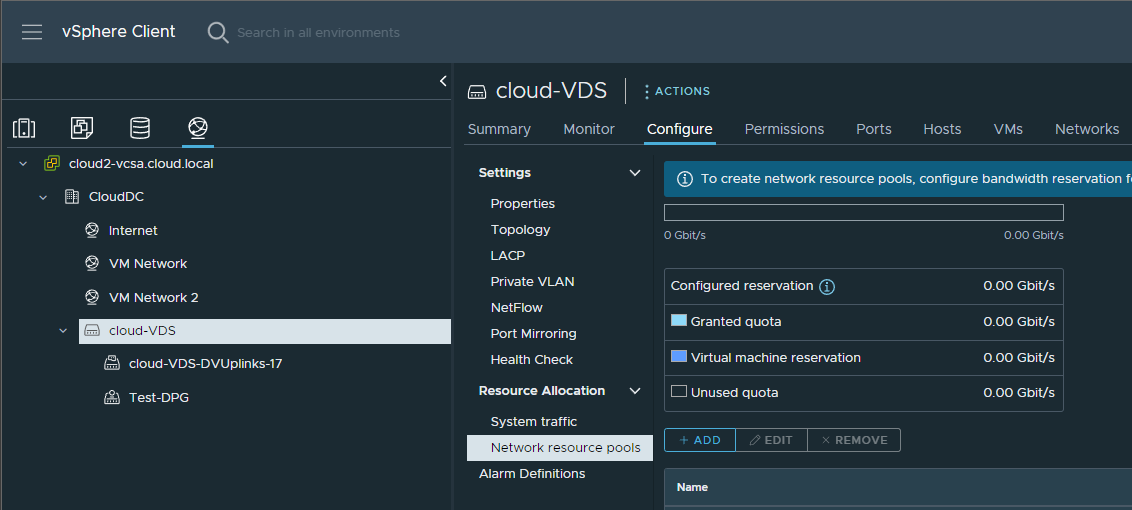Image resolution: width=1132 pixels, height=510 pixels.
Task: Click Configured reservation 0.00 Gbit/s value
Action: click(x=1019, y=285)
